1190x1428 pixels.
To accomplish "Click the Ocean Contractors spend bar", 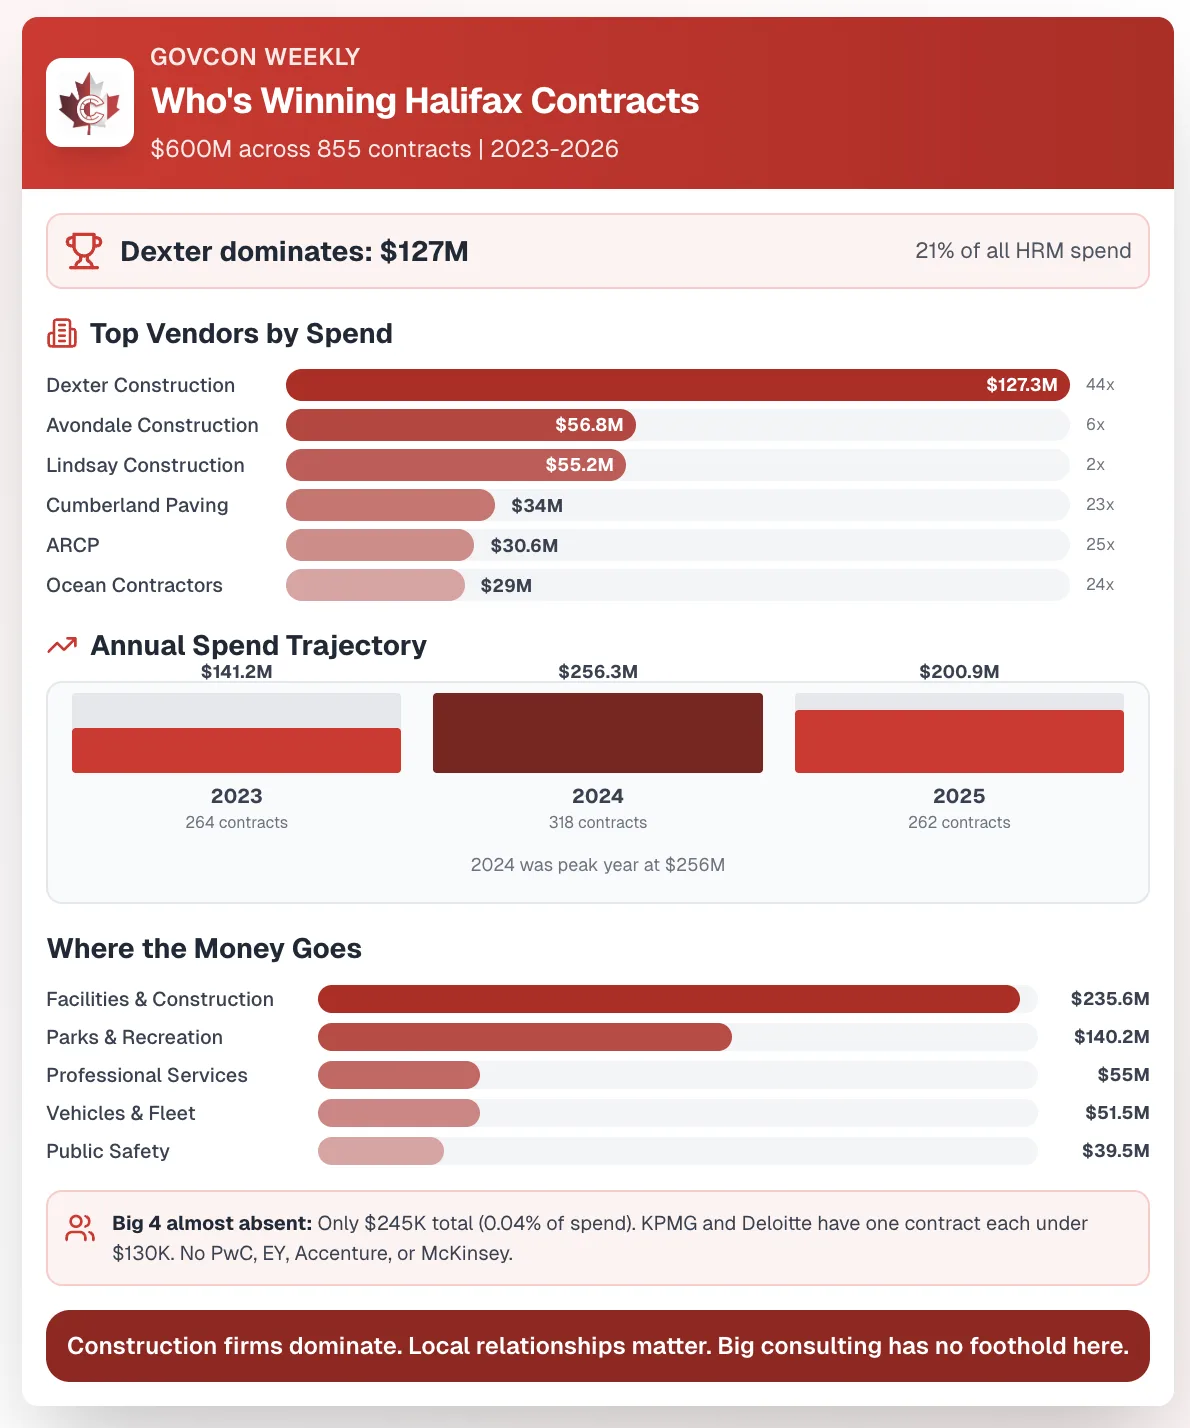I will pyautogui.click(x=375, y=585).
